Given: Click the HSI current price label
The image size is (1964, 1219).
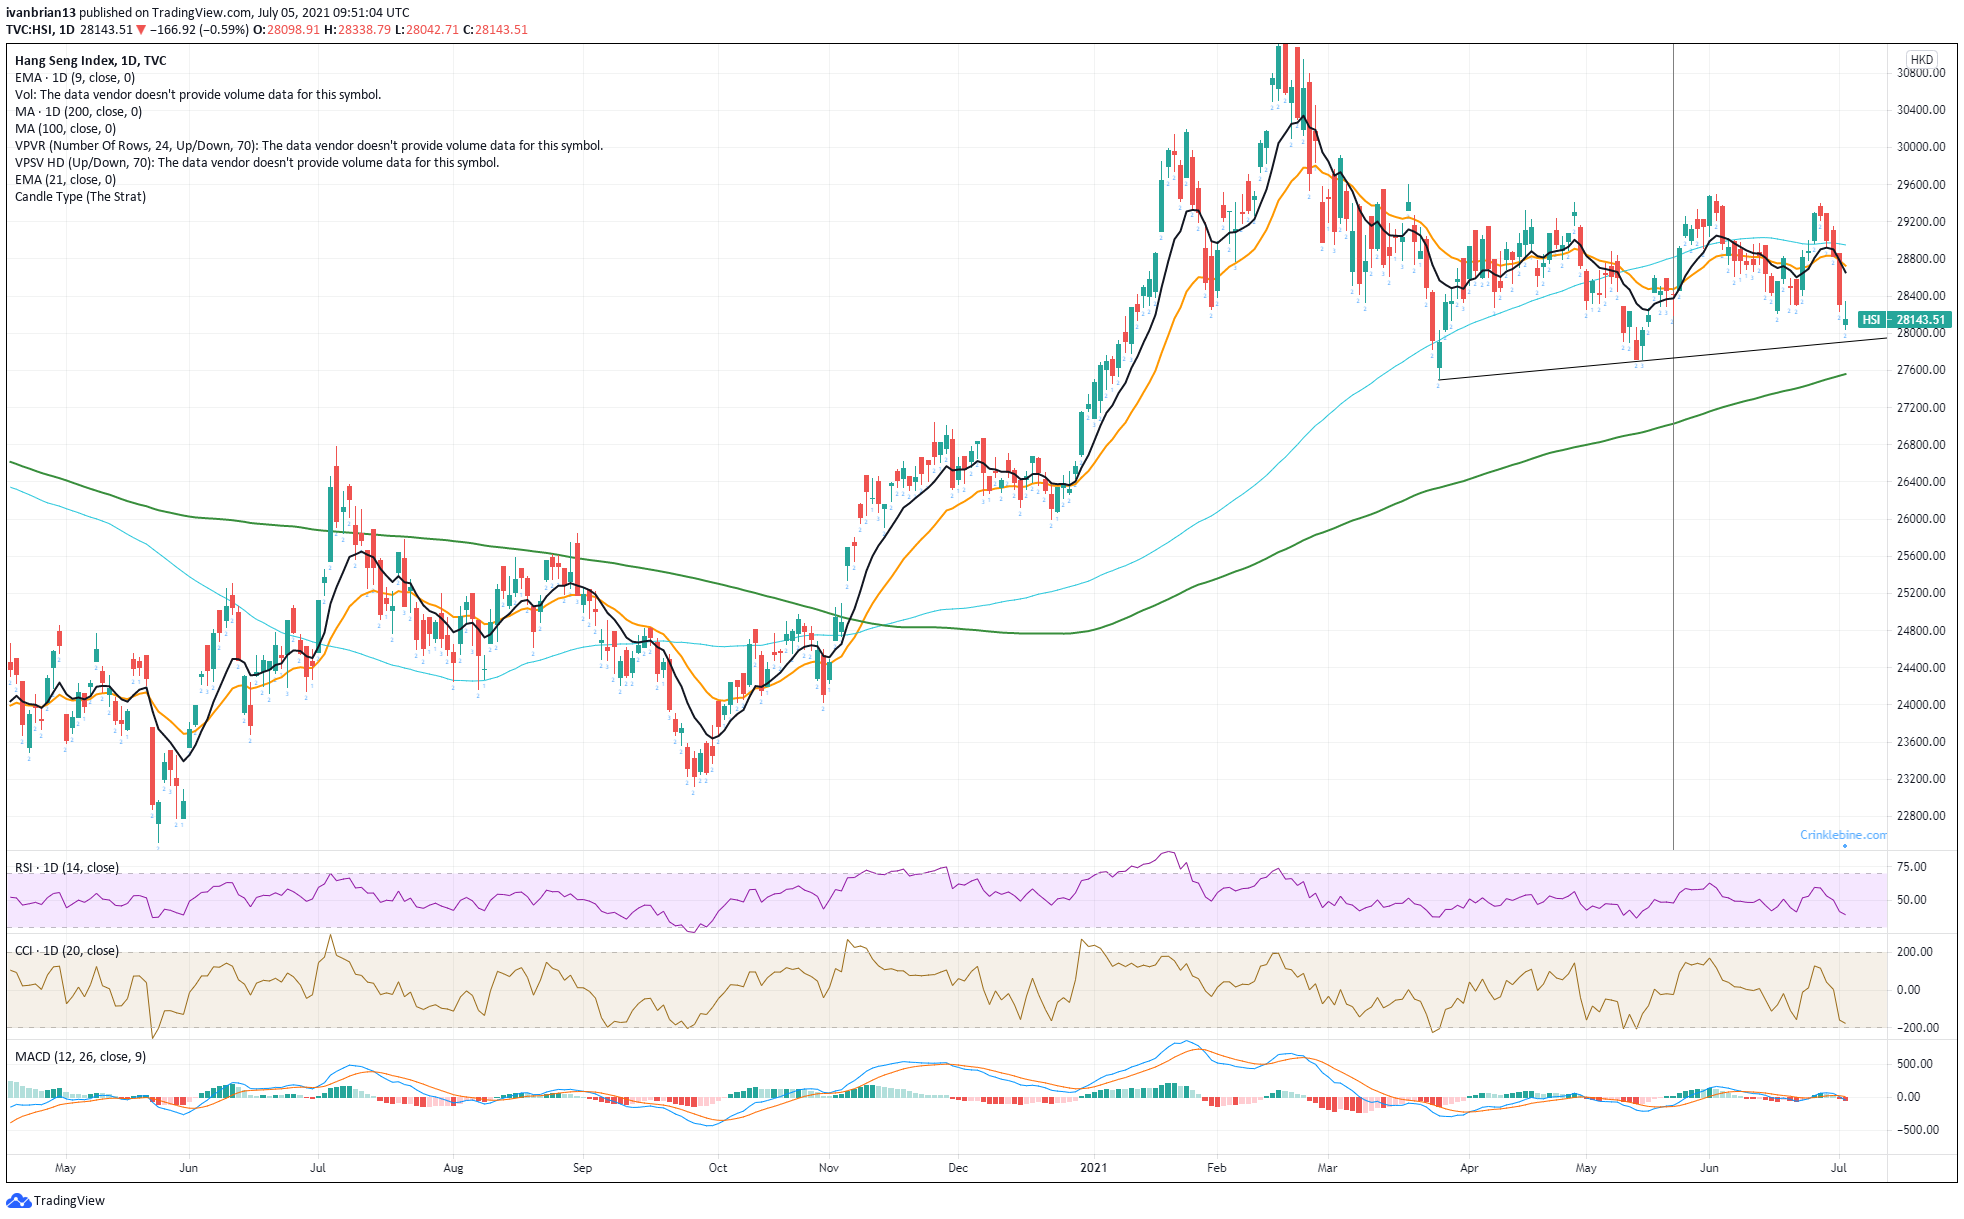Looking at the screenshot, I should (1903, 320).
